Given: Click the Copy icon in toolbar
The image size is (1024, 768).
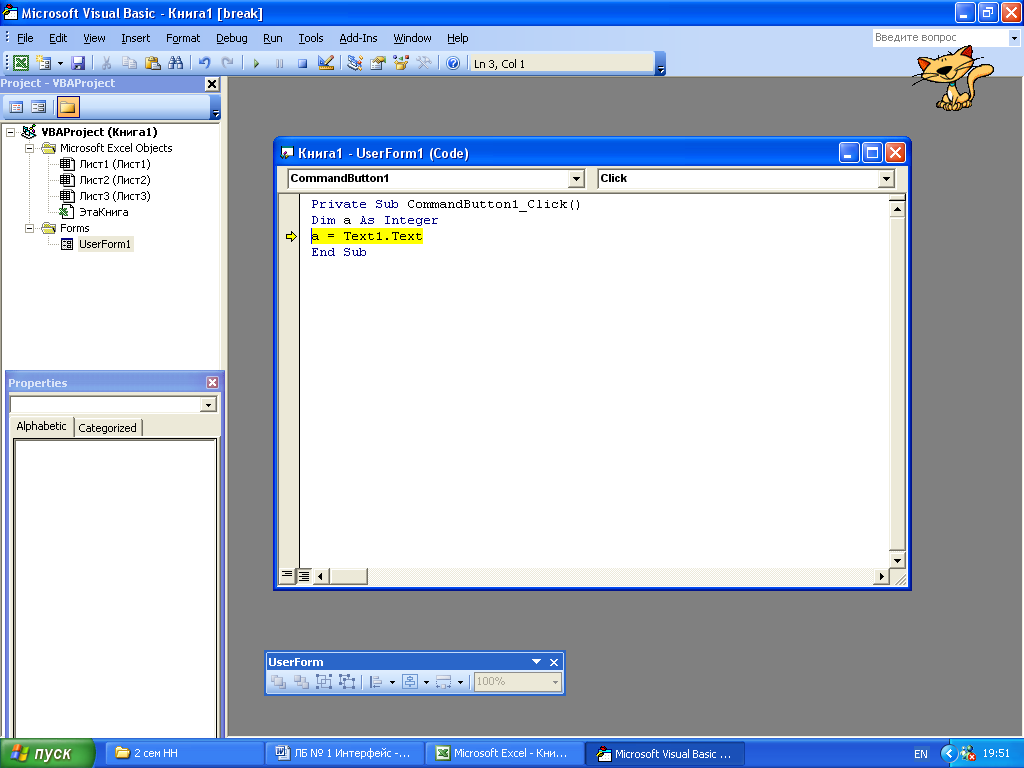Looking at the screenshot, I should [x=129, y=63].
